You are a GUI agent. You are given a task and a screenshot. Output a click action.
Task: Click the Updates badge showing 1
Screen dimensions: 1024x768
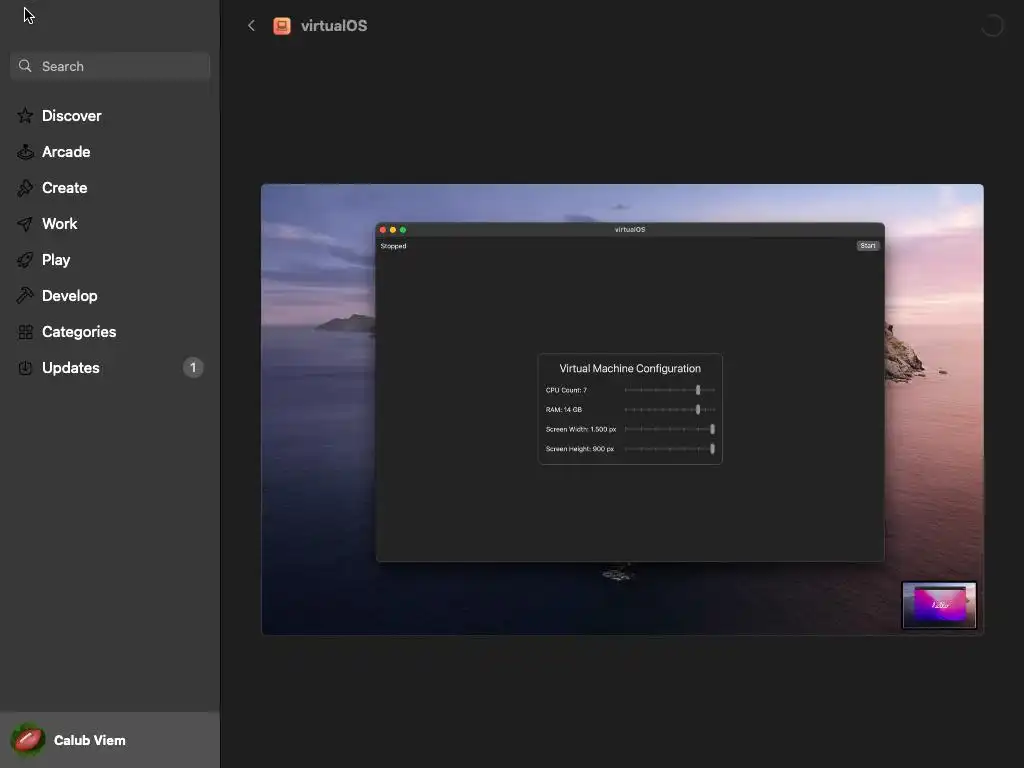coord(193,368)
